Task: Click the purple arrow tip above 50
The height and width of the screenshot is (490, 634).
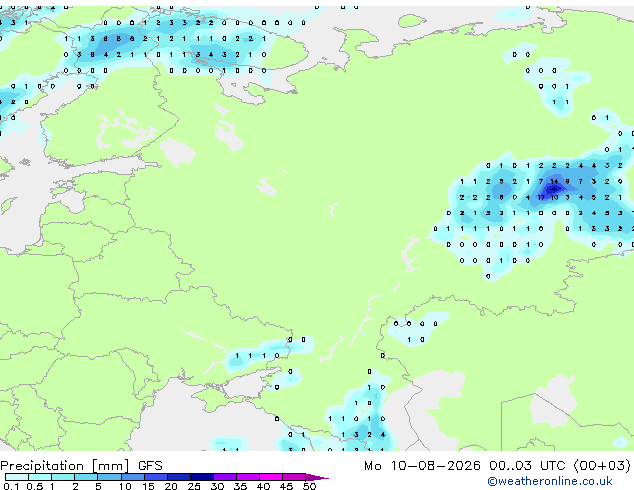Action: (x=317, y=477)
